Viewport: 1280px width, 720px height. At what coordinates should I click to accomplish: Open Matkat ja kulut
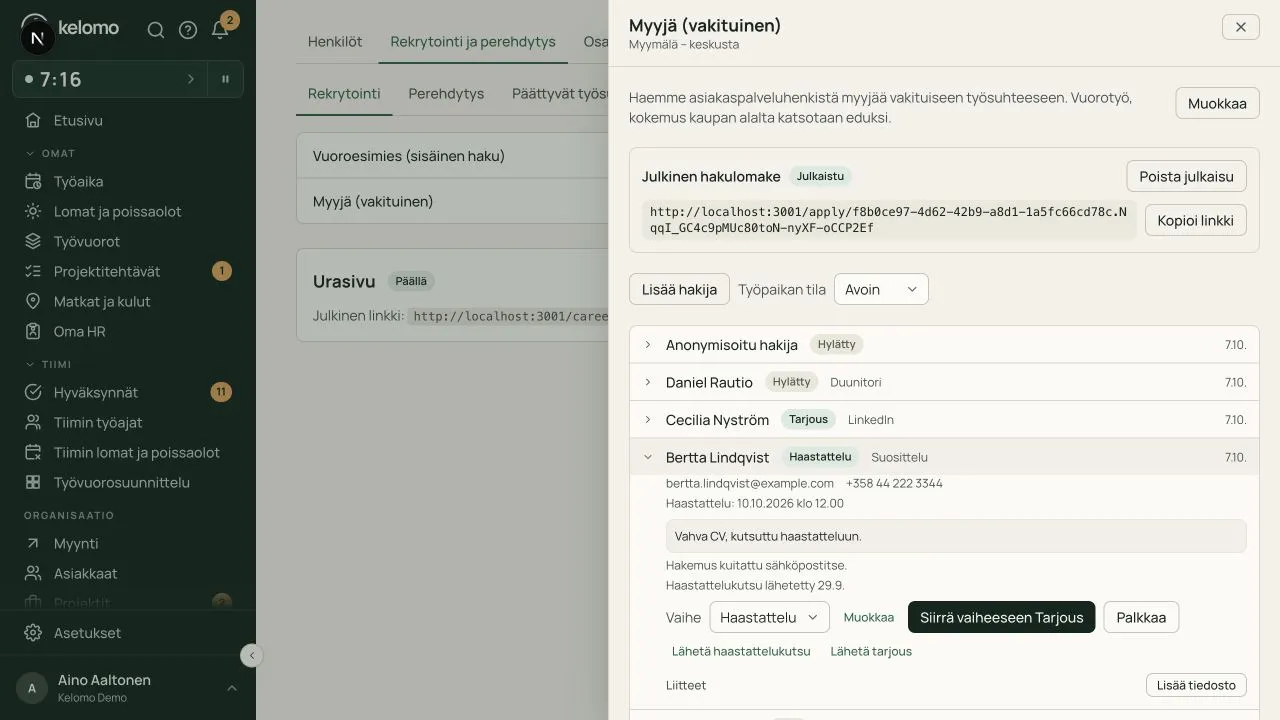128,301
